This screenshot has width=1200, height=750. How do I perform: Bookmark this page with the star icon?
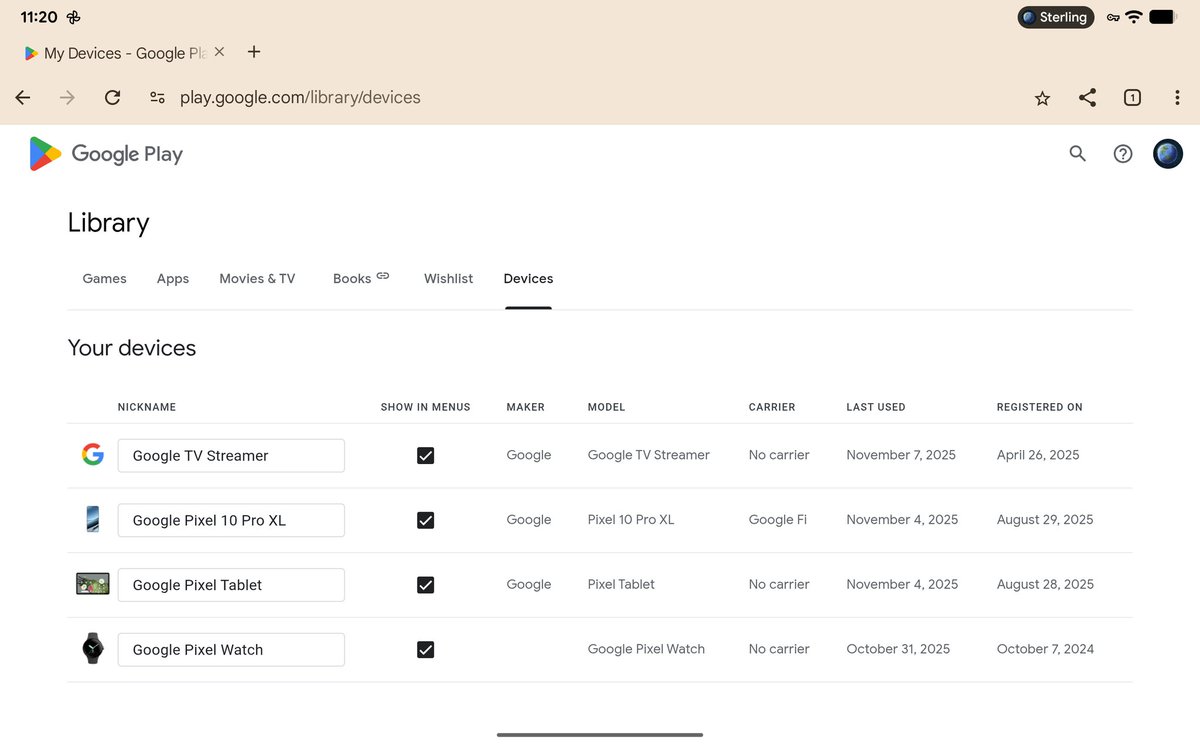(1042, 98)
